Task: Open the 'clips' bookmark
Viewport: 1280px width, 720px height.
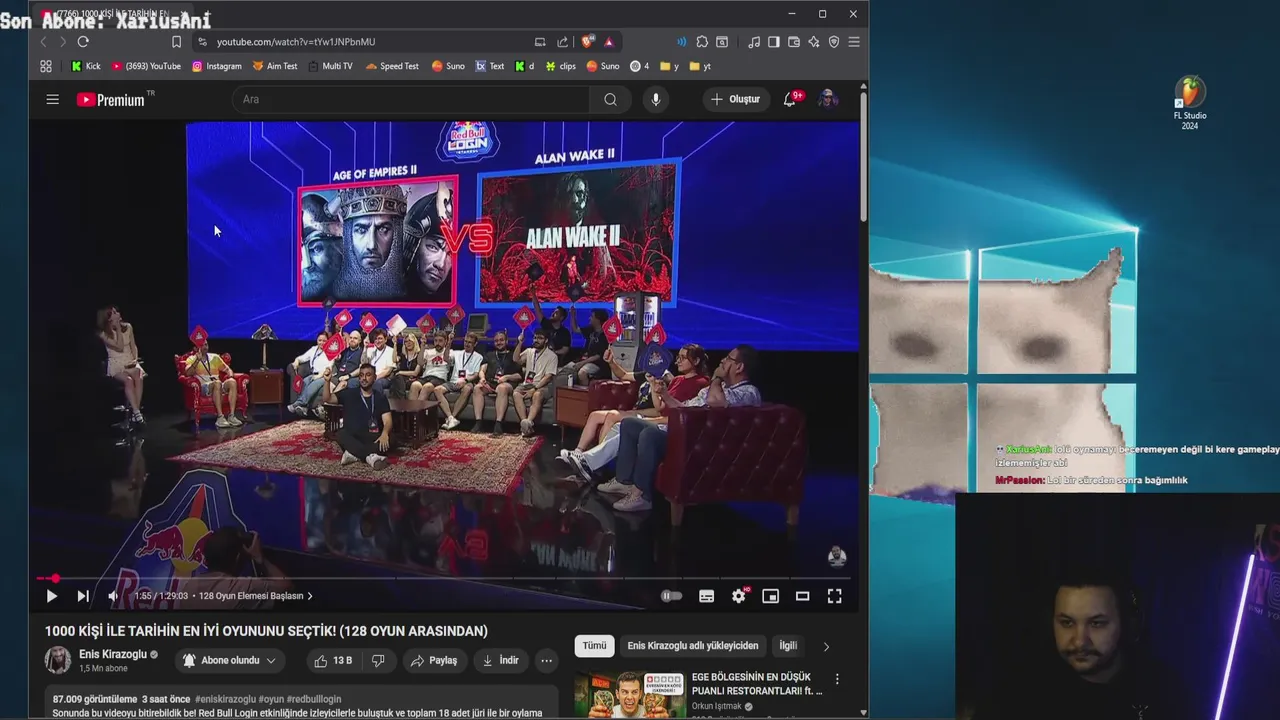Action: tap(561, 66)
